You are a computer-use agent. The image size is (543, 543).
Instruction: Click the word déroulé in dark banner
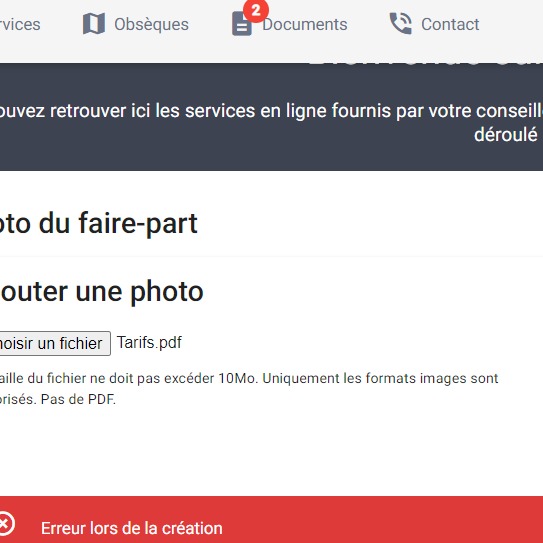(506, 134)
